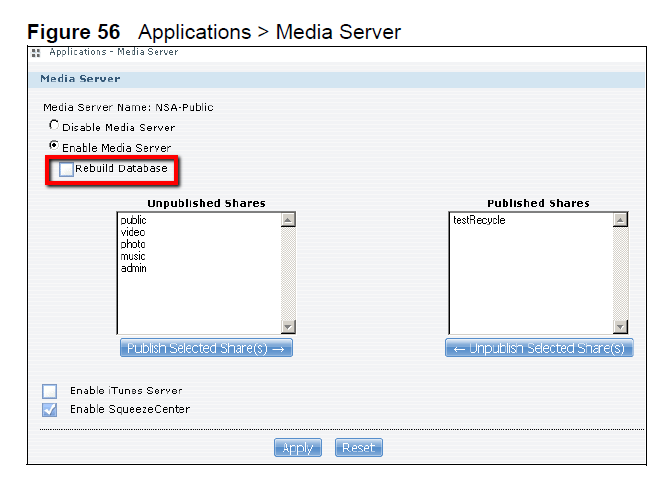Screen dimensions: 667x477
Task: Toggle the Enable SqueezeCenter checkbox
Action: pyautogui.click(x=50, y=409)
